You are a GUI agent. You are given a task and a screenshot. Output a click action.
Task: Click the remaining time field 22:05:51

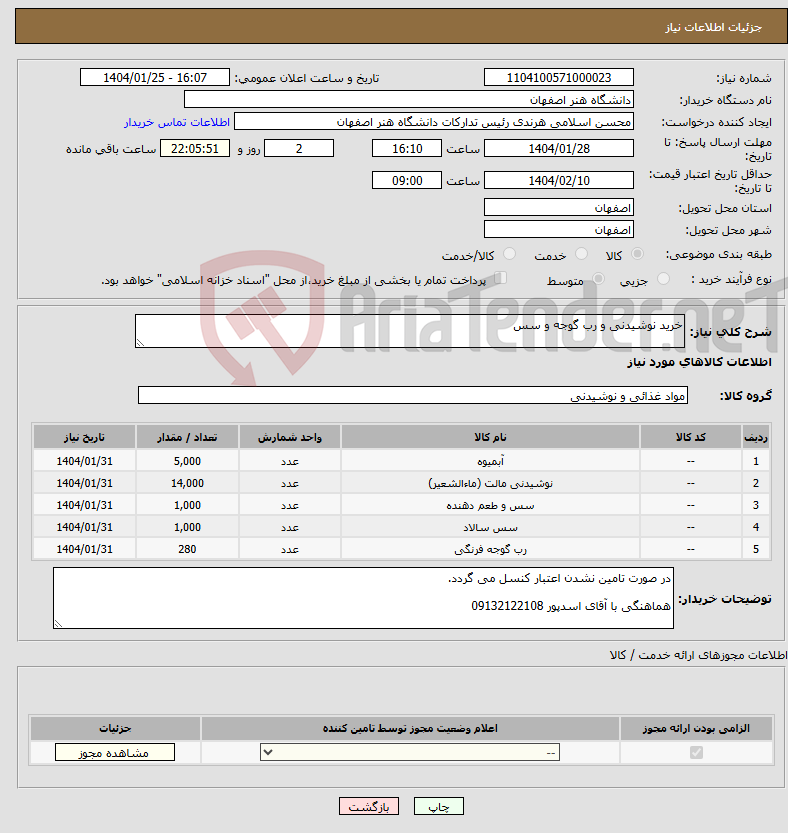tap(195, 149)
